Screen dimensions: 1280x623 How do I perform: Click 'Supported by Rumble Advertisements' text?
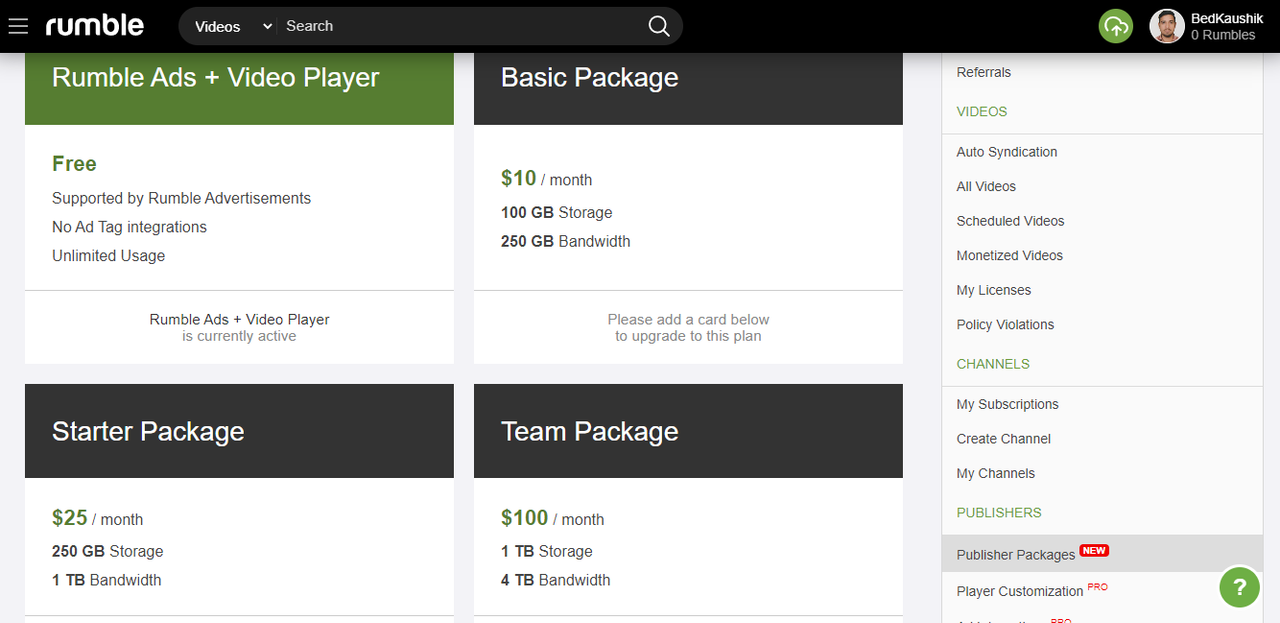(x=181, y=198)
